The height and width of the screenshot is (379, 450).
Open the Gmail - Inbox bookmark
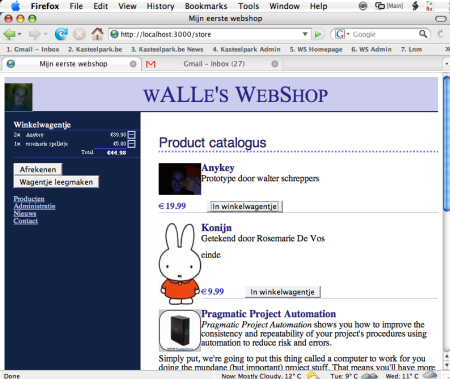click(33, 49)
